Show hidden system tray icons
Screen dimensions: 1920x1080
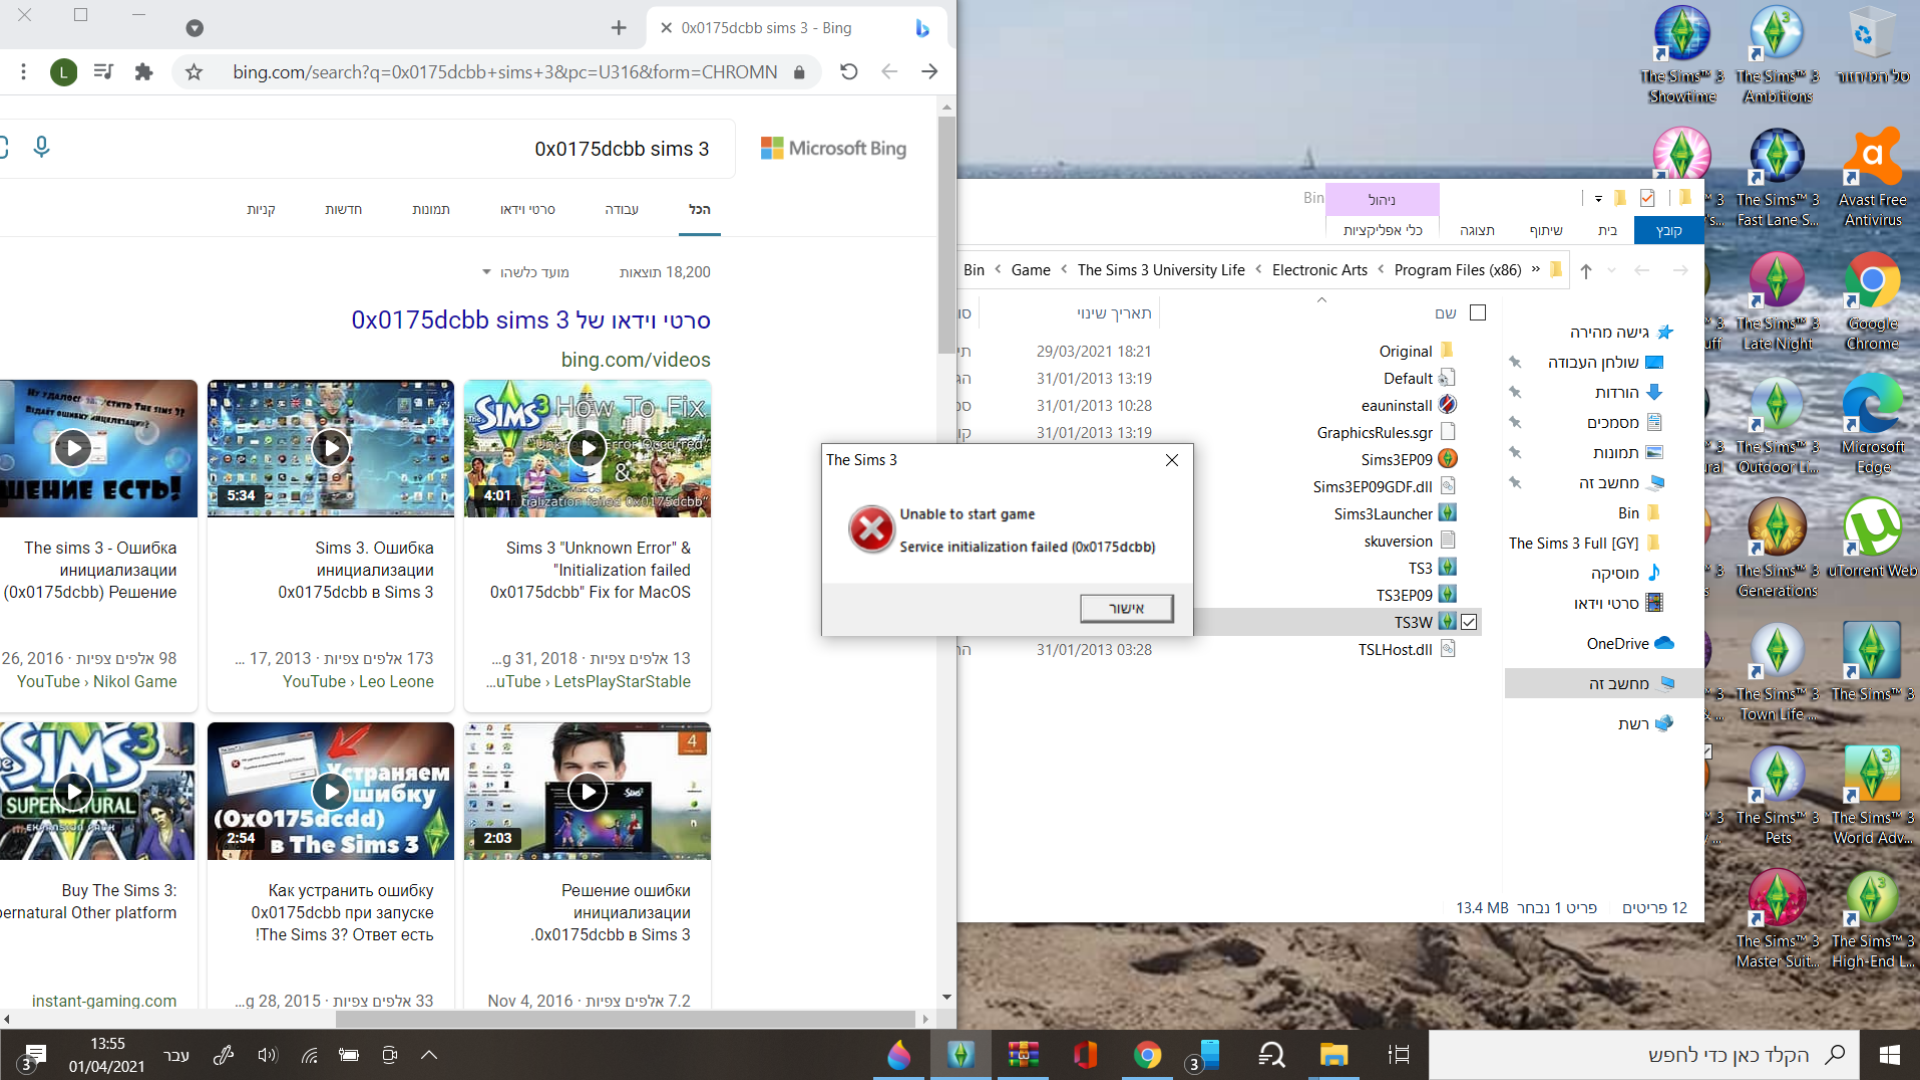point(429,1054)
